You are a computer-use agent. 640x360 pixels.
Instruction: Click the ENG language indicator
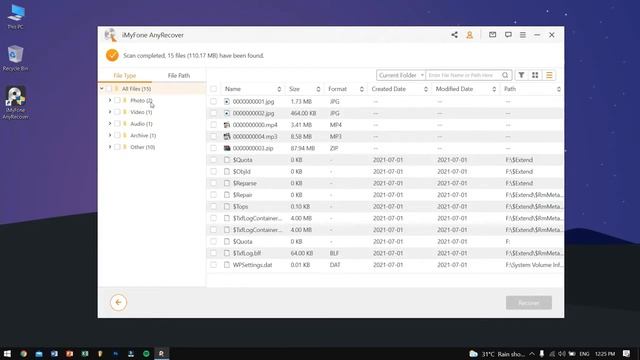pyautogui.click(x=584, y=354)
